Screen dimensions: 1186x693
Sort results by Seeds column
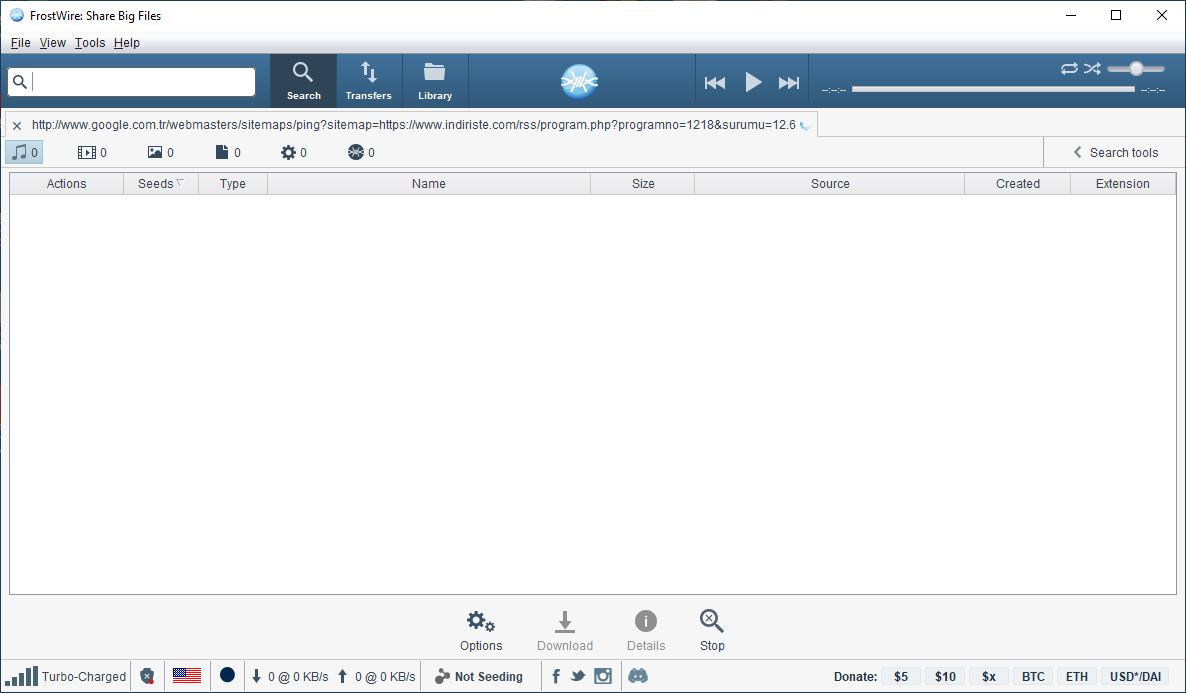pos(161,184)
